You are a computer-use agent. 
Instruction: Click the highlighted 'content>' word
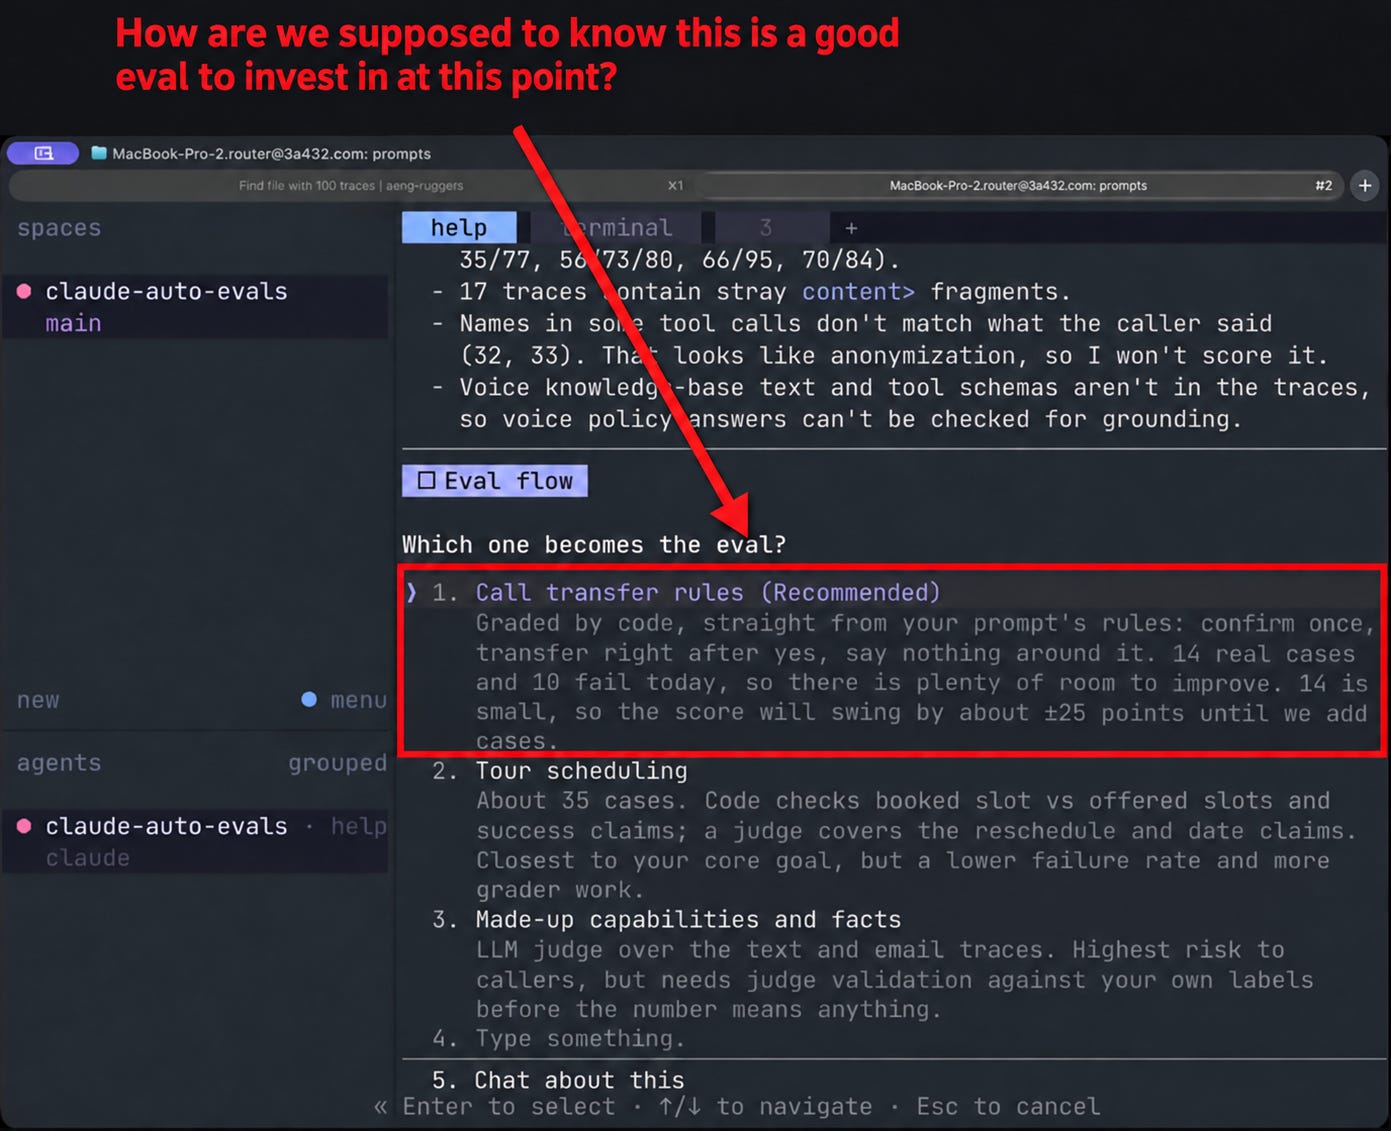pos(859,292)
